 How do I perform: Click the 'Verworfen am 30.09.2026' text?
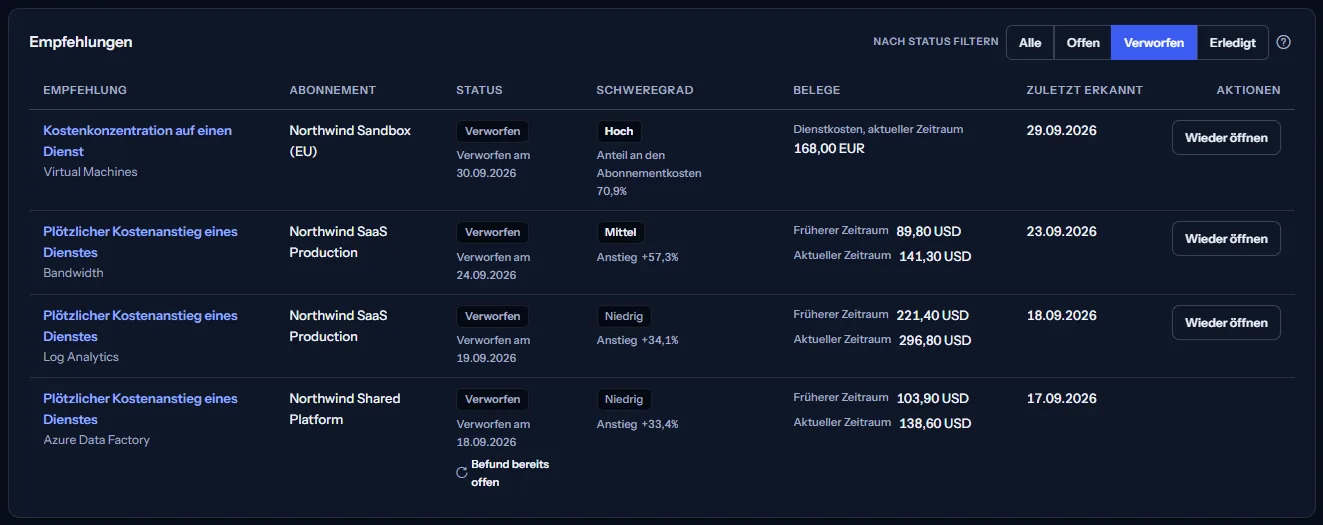[493, 165]
